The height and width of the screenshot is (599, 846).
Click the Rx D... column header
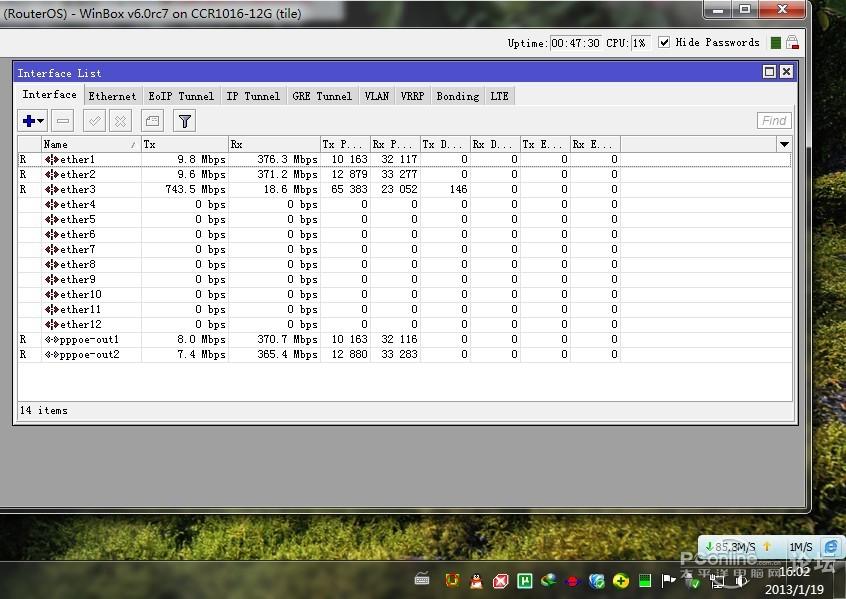point(495,144)
